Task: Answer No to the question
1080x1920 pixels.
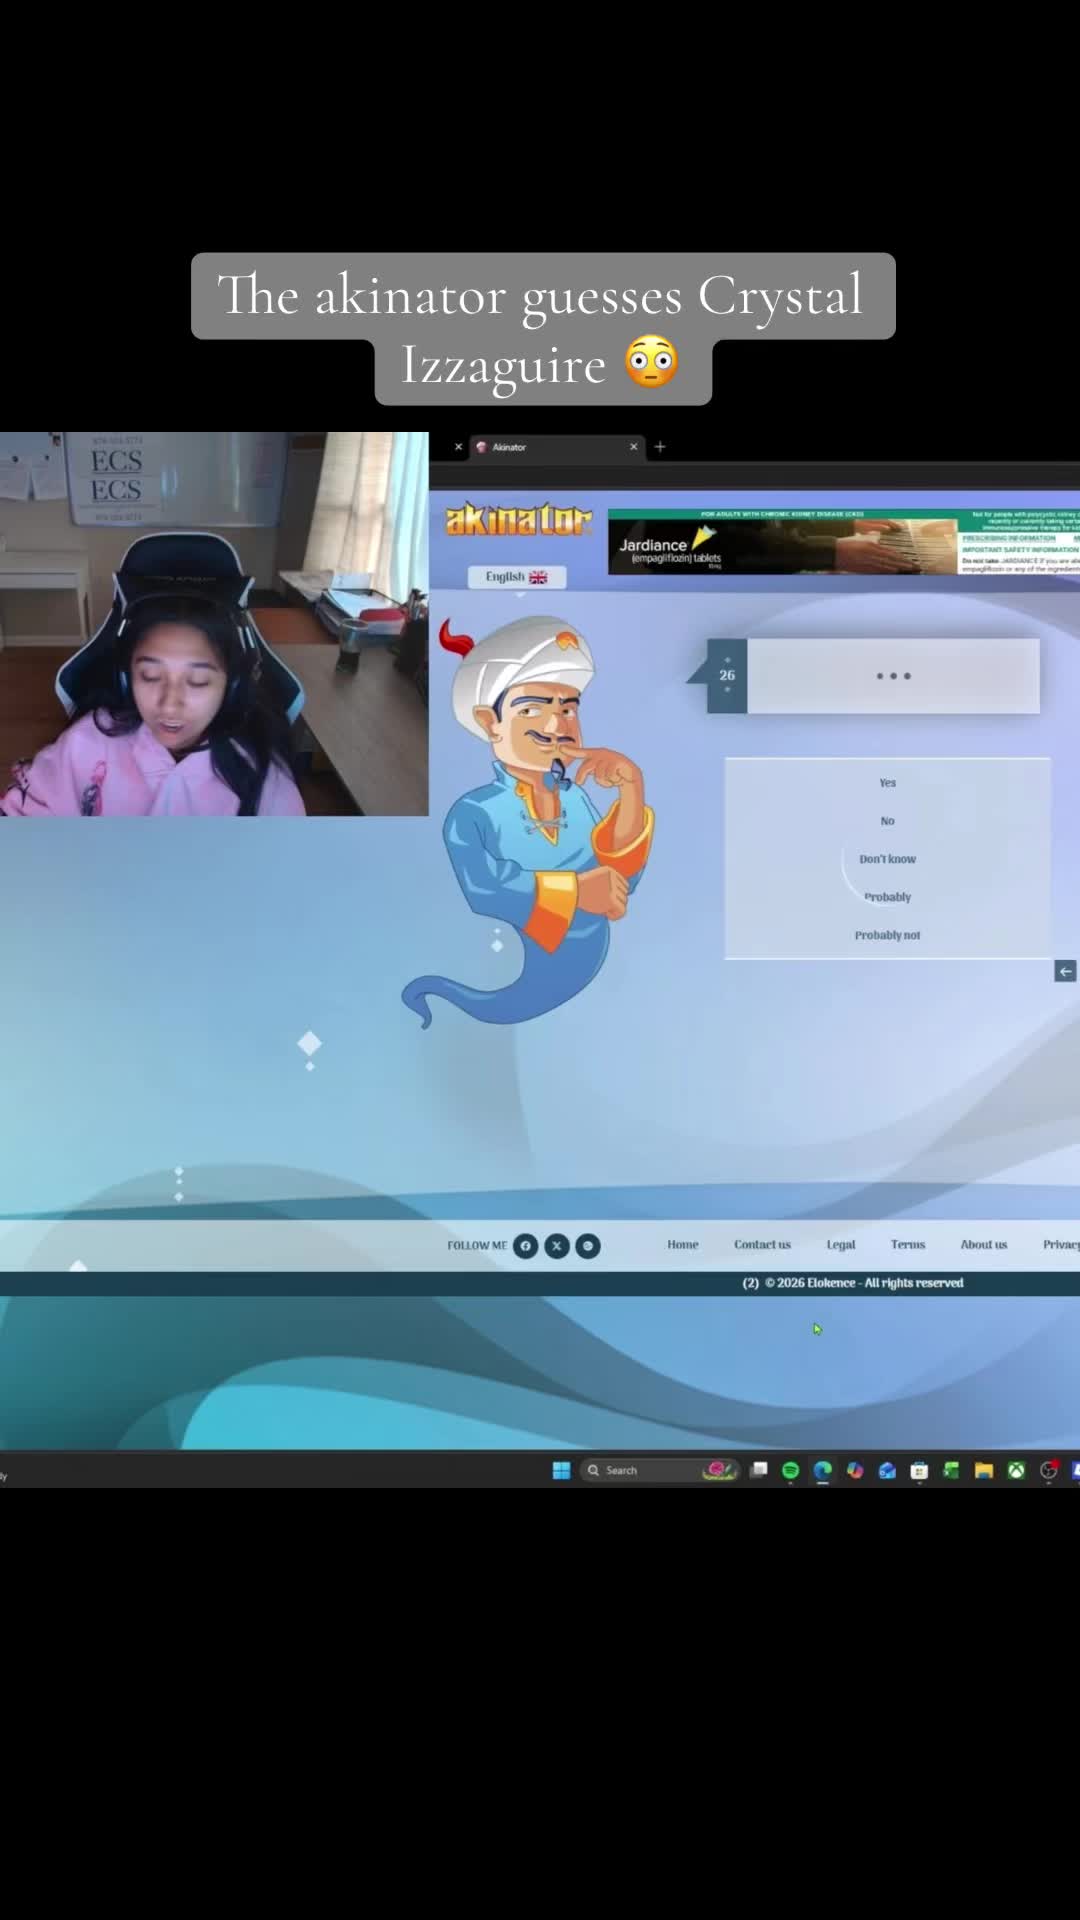Action: (888, 821)
